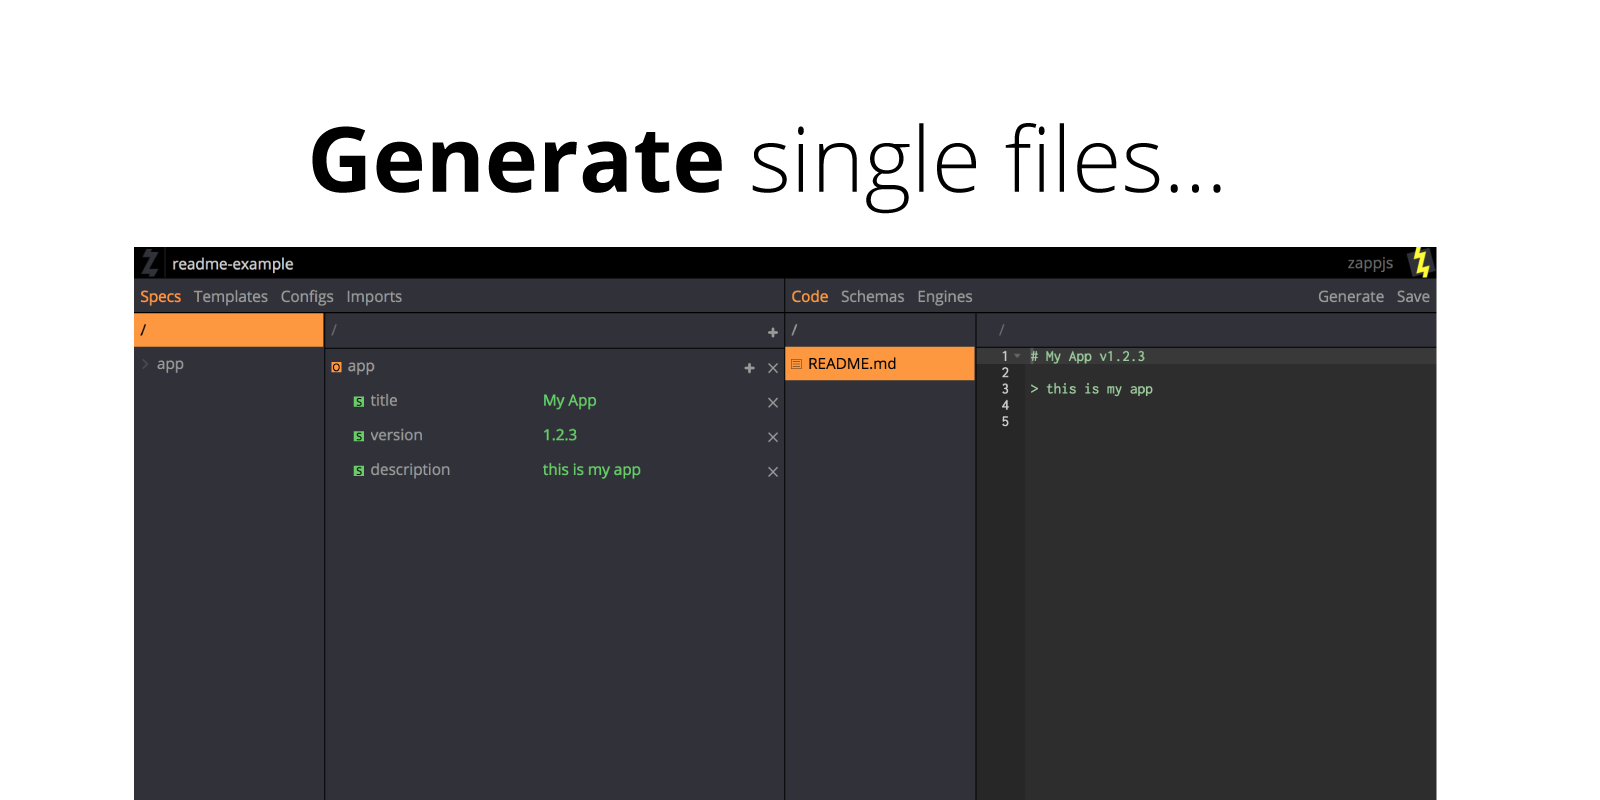Add a new spec with the top plus

[x=772, y=332]
